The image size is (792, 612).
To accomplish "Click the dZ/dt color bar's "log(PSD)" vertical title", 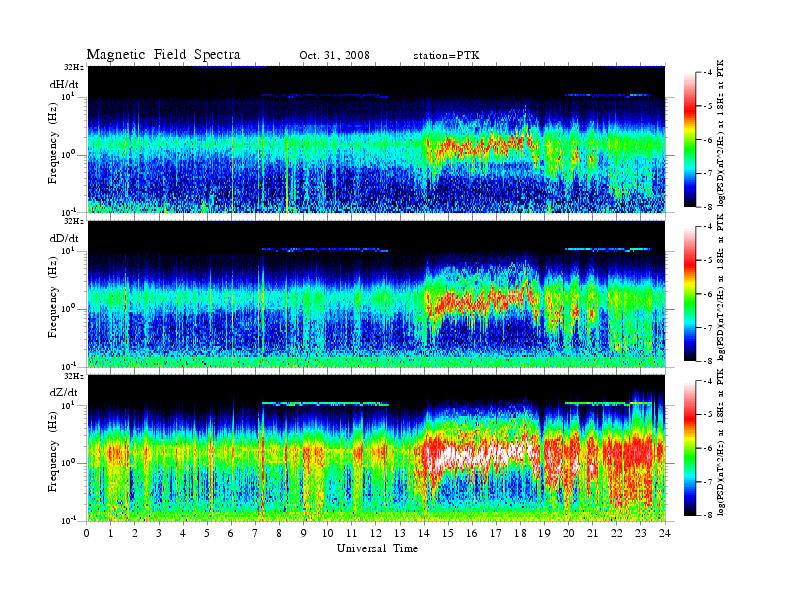I will (720, 442).
